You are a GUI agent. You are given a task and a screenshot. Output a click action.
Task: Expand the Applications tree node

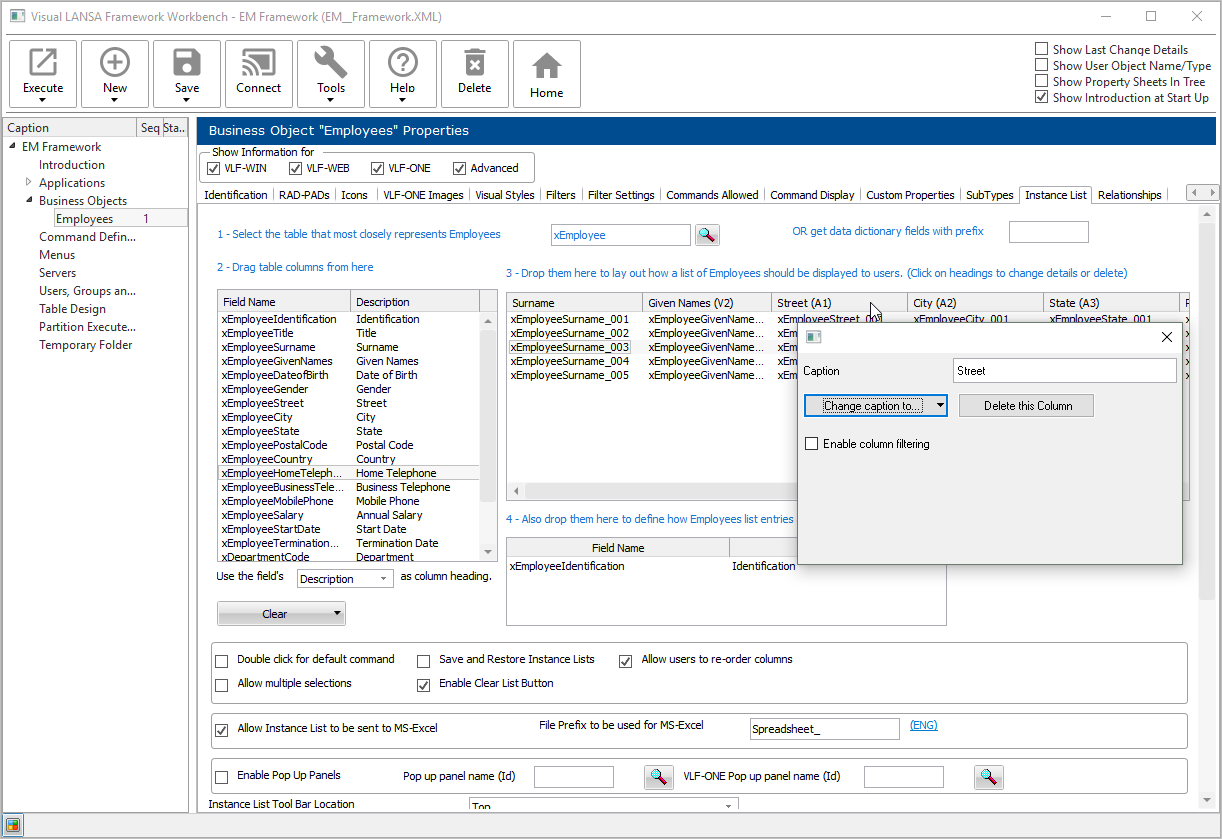(x=28, y=183)
